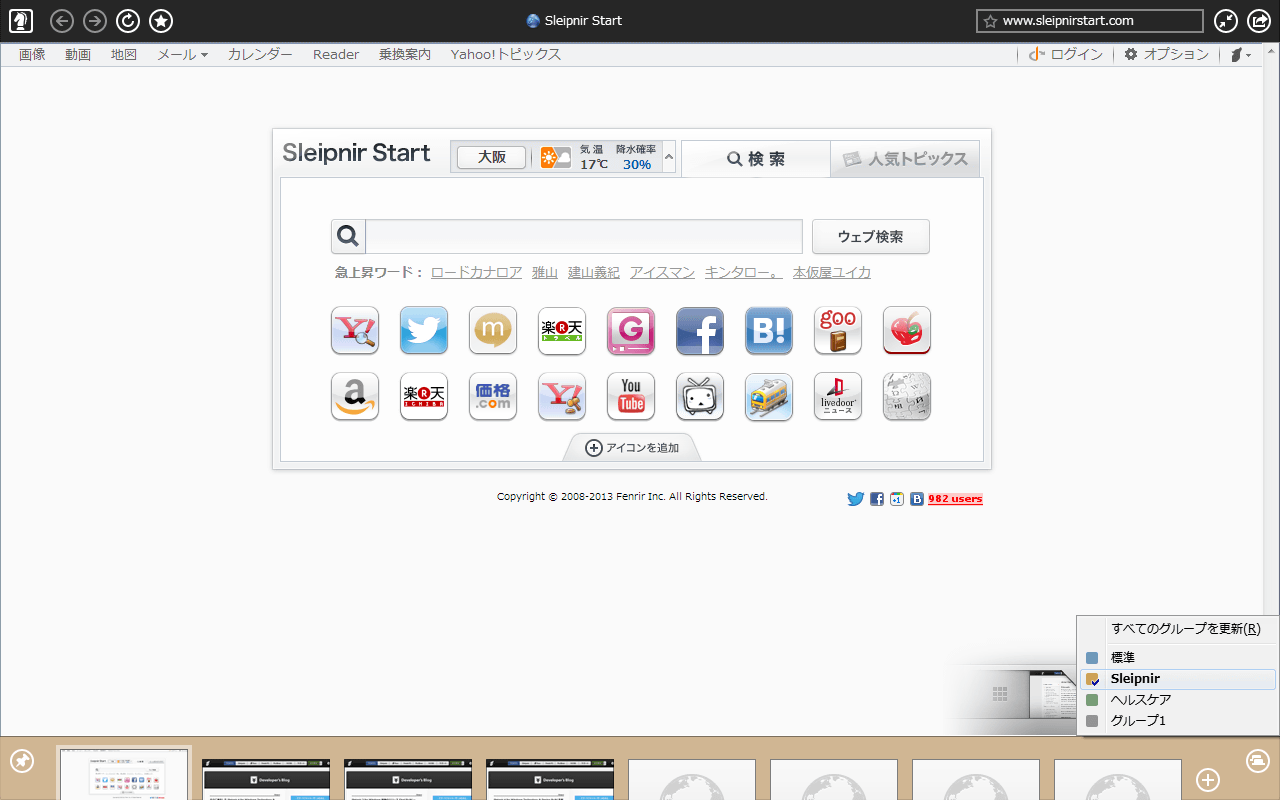The image size is (1280, 800).
Task: Open the goo dictionary icon
Action: coord(838,330)
